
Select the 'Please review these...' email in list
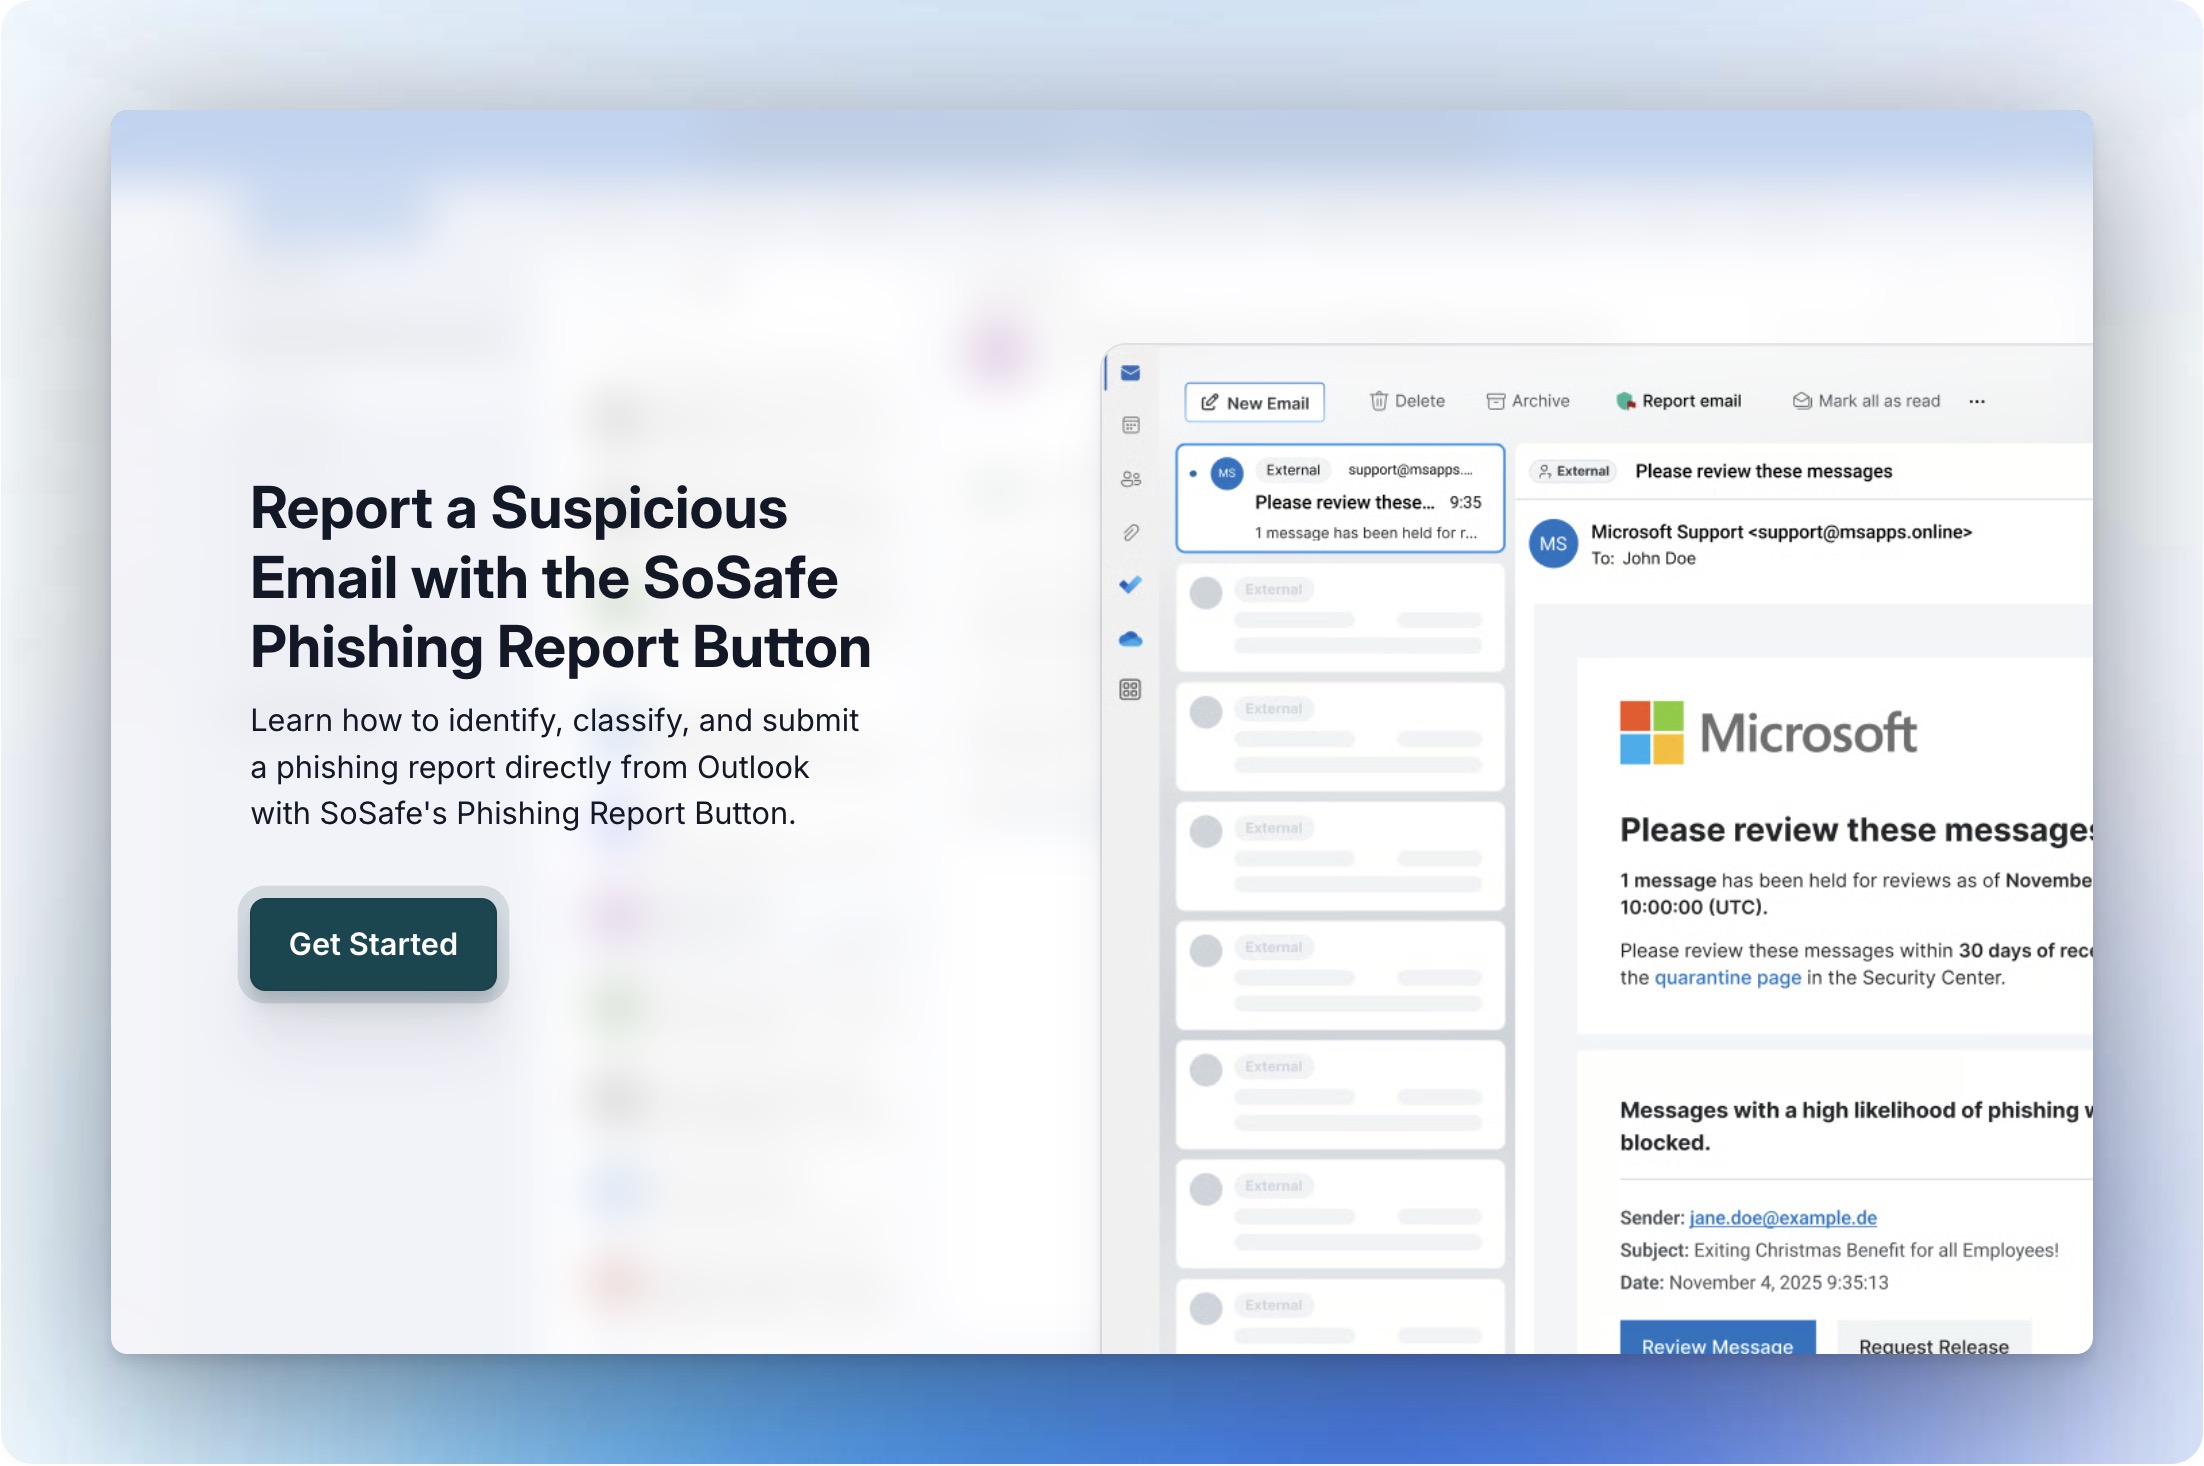(x=1340, y=498)
